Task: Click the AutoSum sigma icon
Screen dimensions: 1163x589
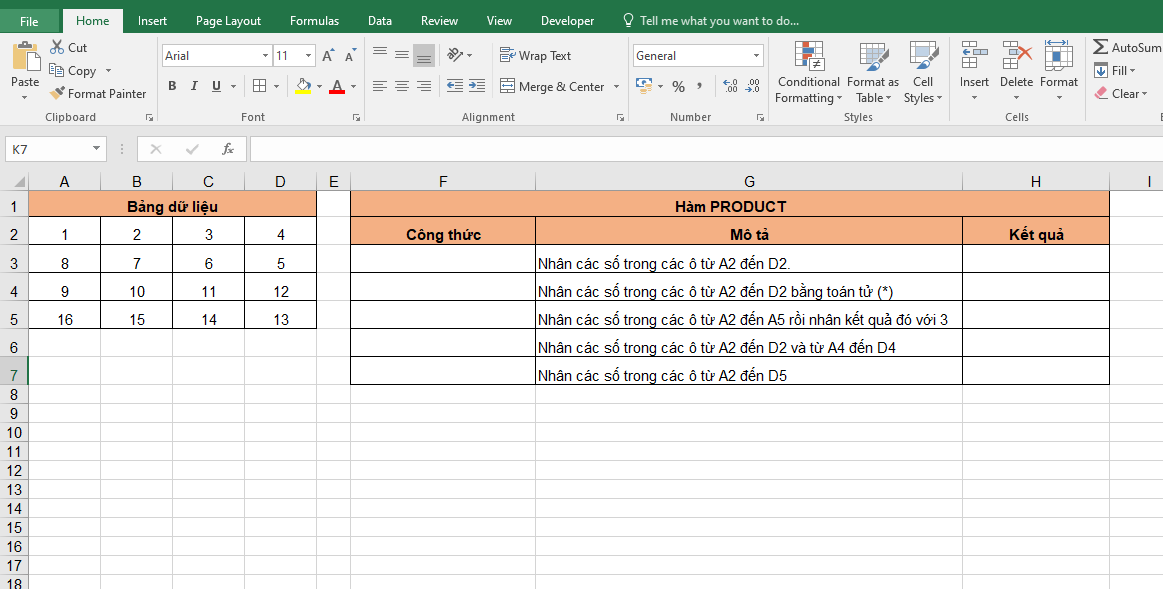Action: [1100, 47]
